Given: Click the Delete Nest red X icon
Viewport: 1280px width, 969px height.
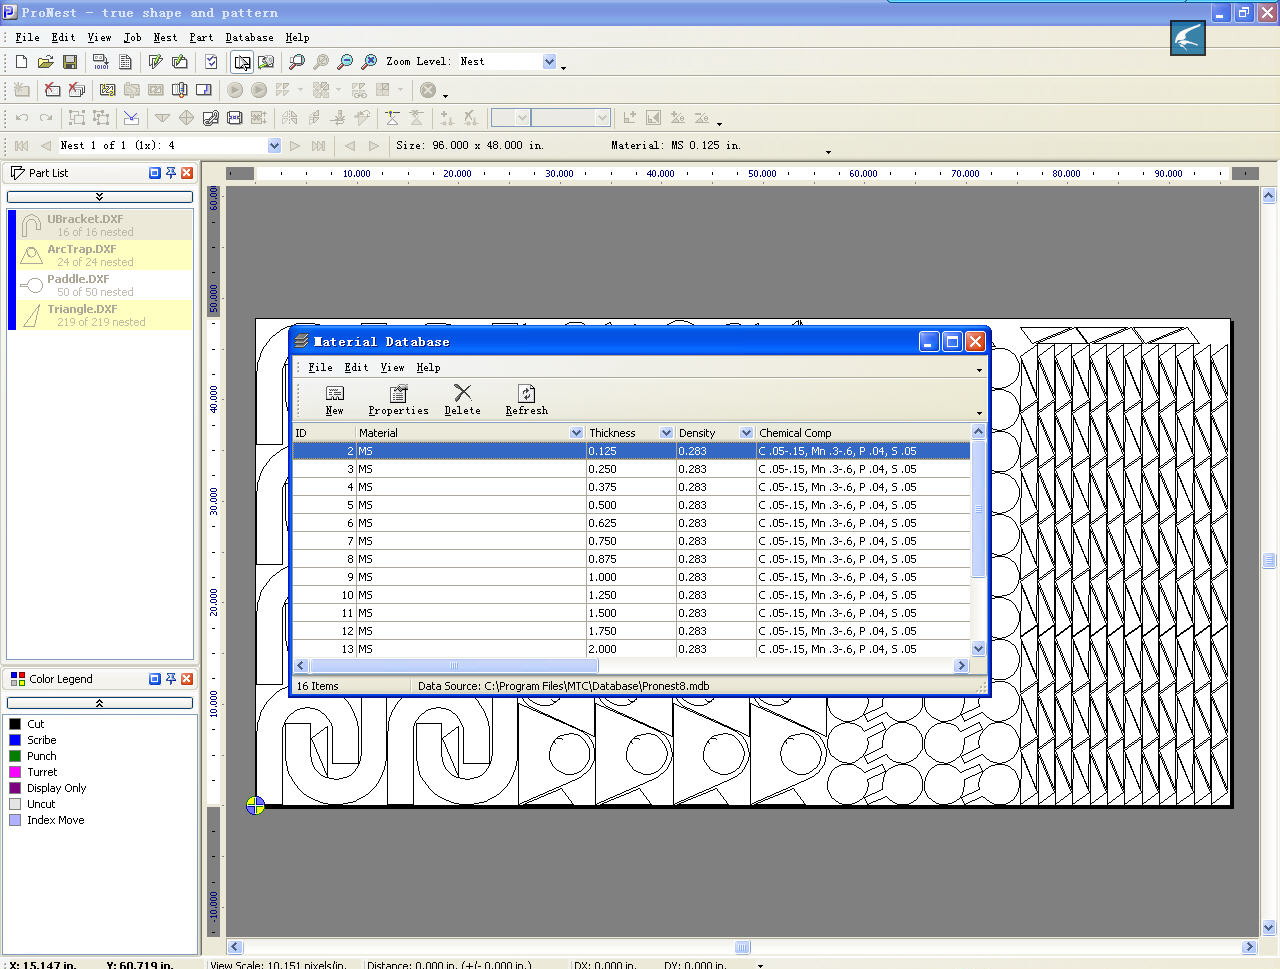Looking at the screenshot, I should tap(52, 90).
